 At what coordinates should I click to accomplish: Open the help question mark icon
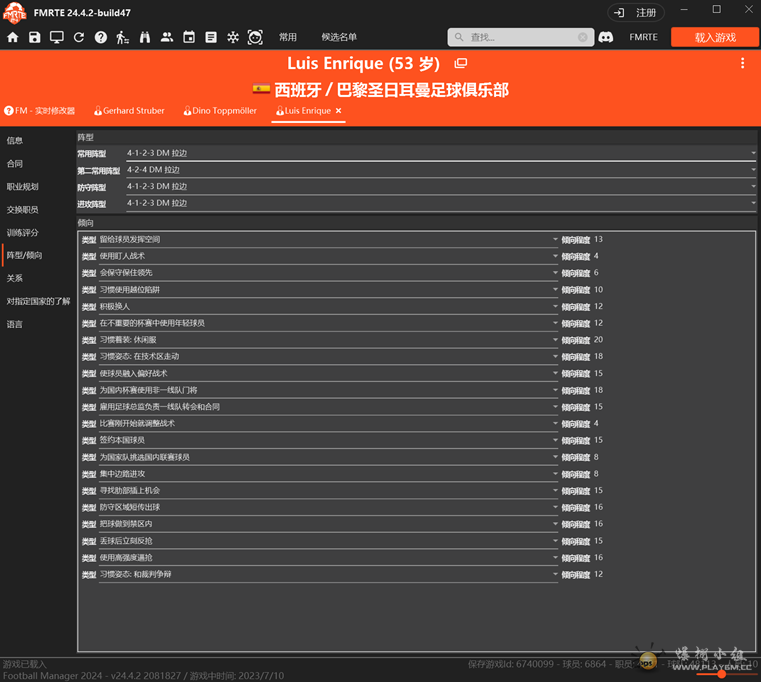[101, 37]
